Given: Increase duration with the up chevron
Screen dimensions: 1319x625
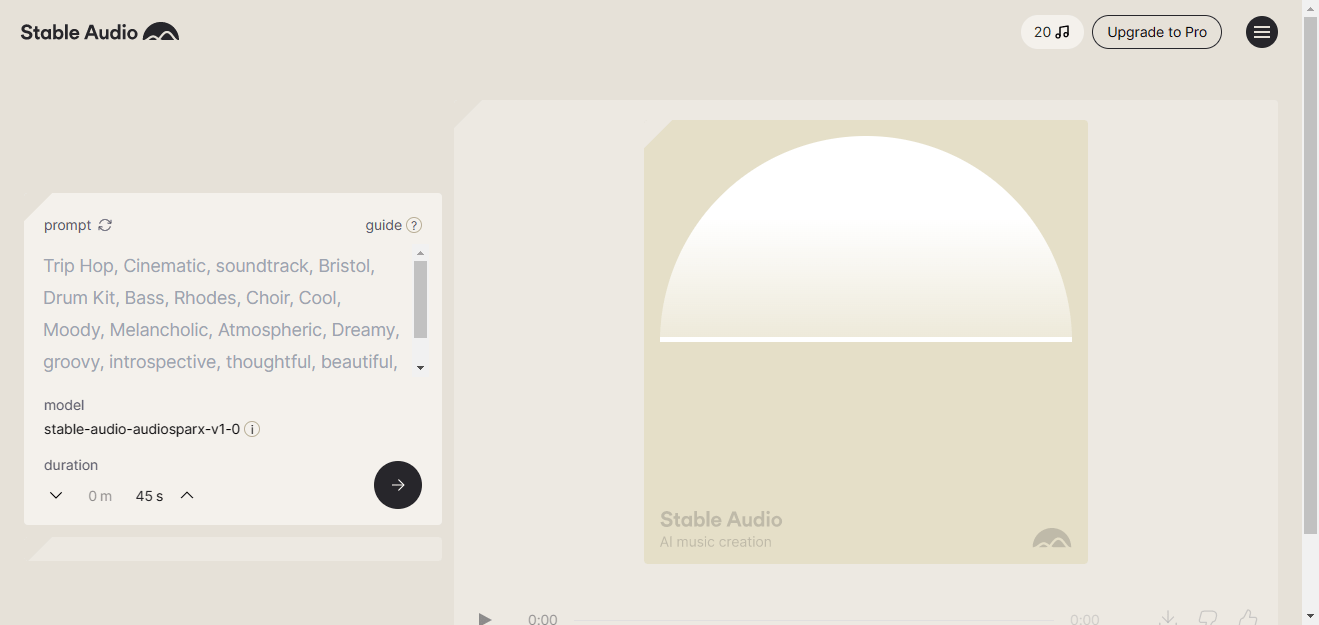Looking at the screenshot, I should point(186,494).
